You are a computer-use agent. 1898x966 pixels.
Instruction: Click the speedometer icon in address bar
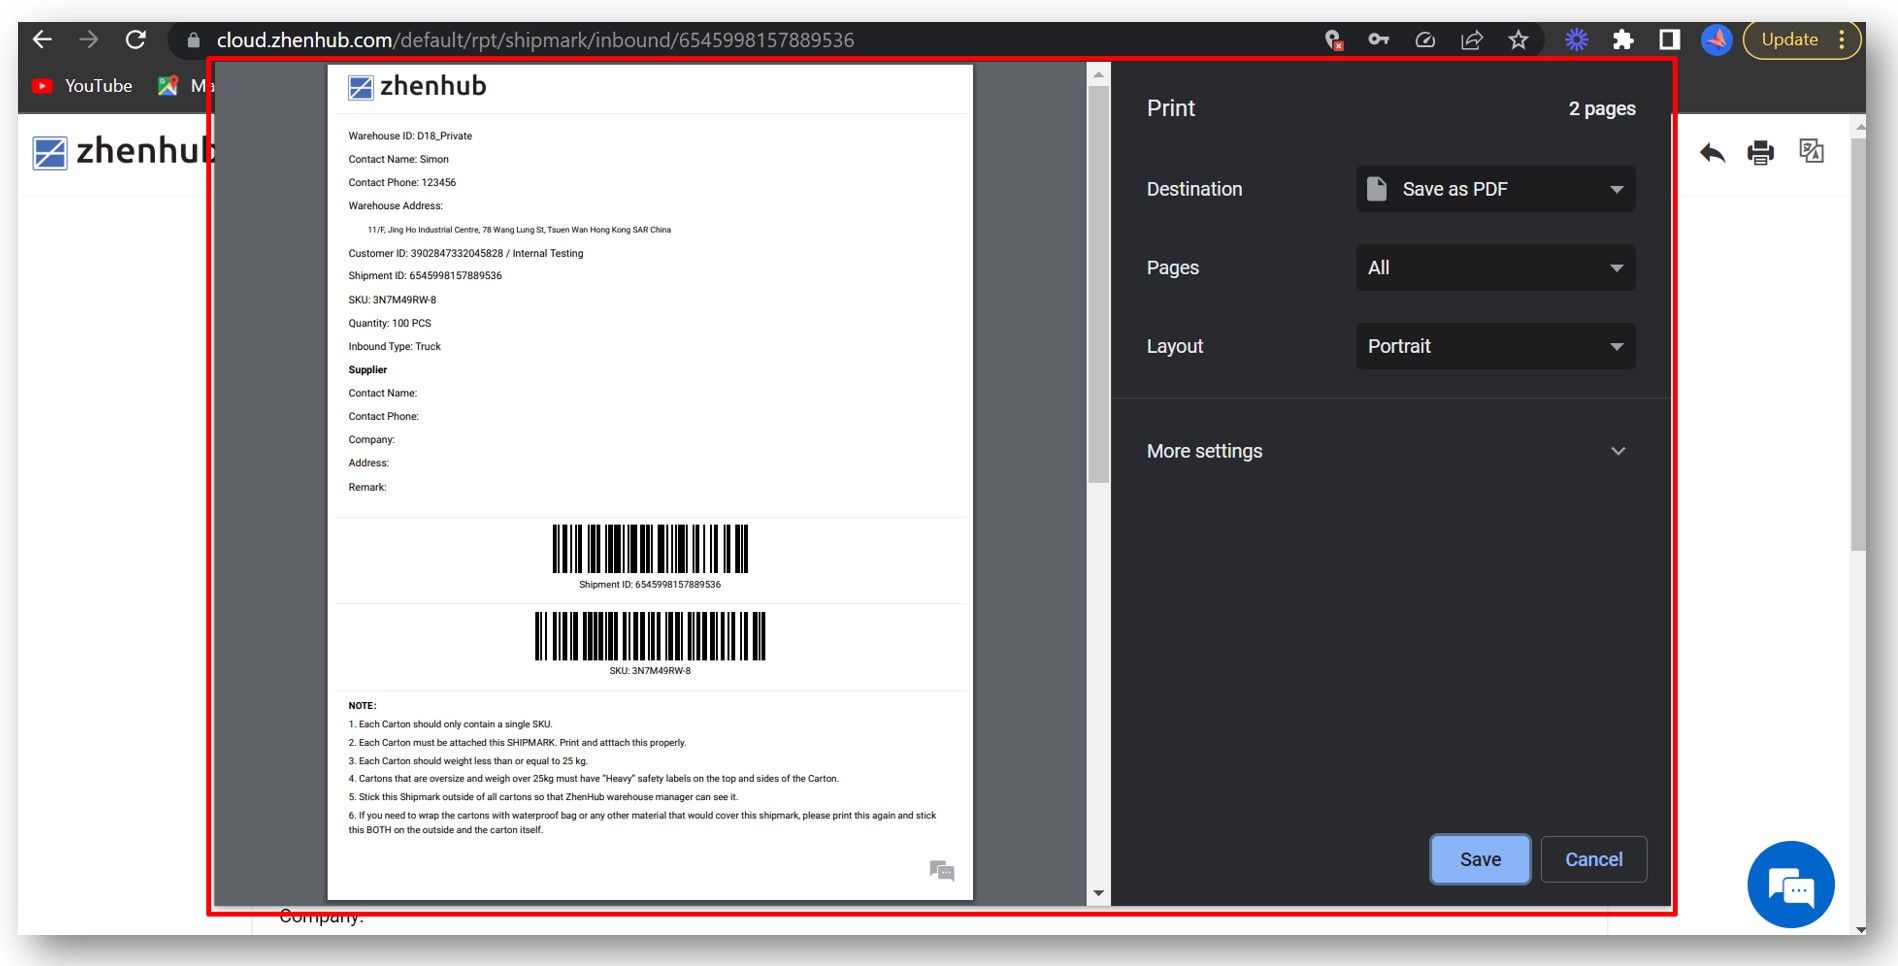click(x=1425, y=40)
